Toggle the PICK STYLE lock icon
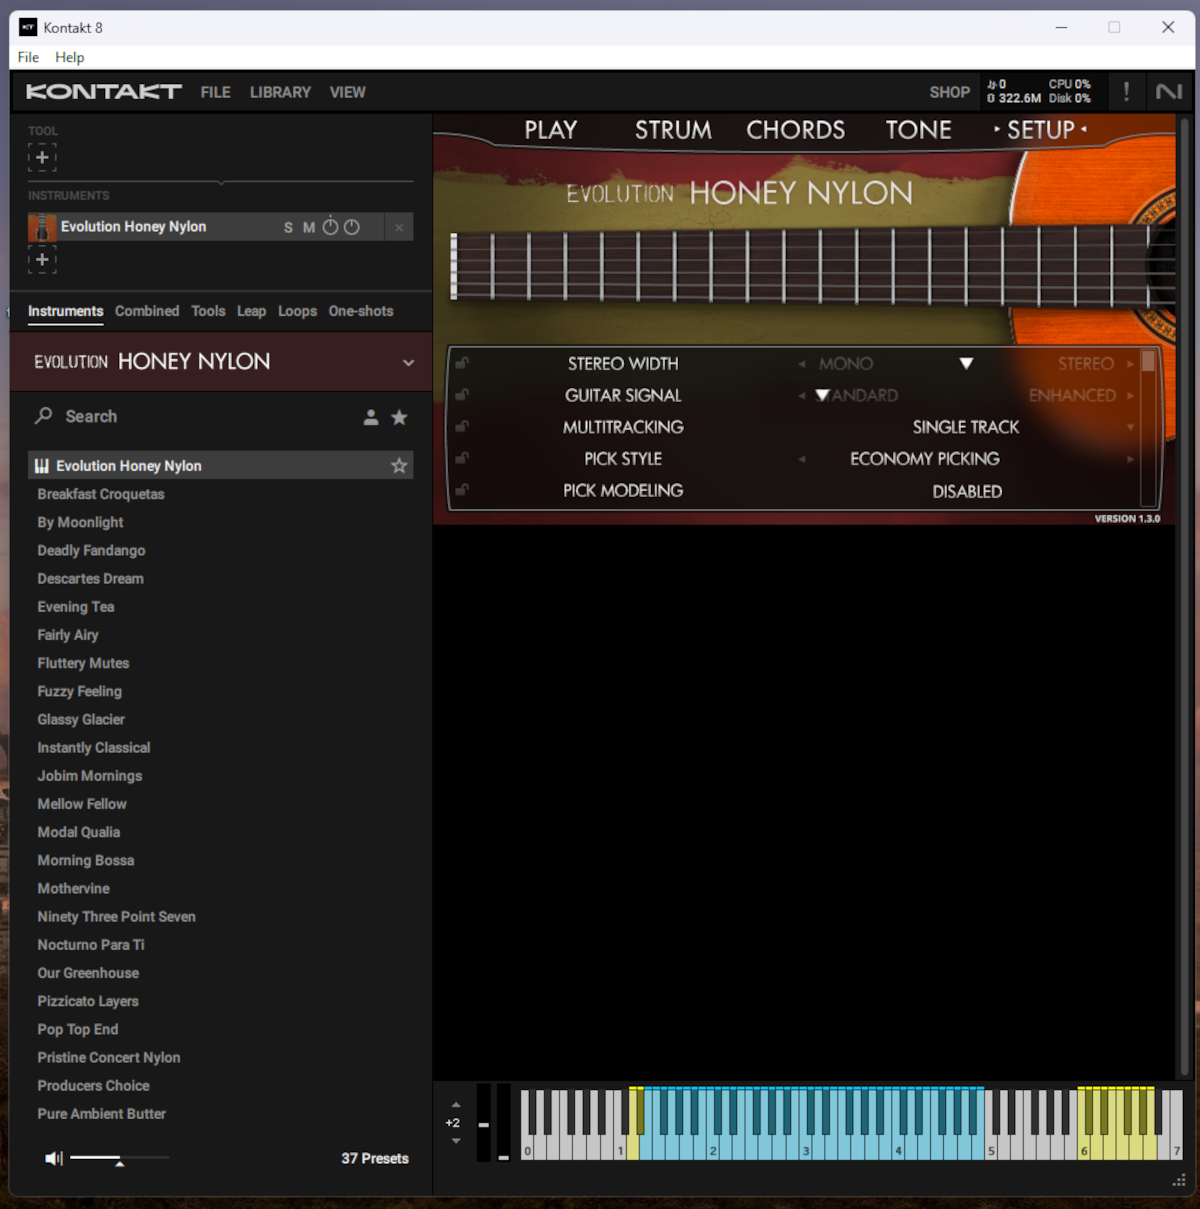This screenshot has width=1200, height=1209. [x=462, y=458]
